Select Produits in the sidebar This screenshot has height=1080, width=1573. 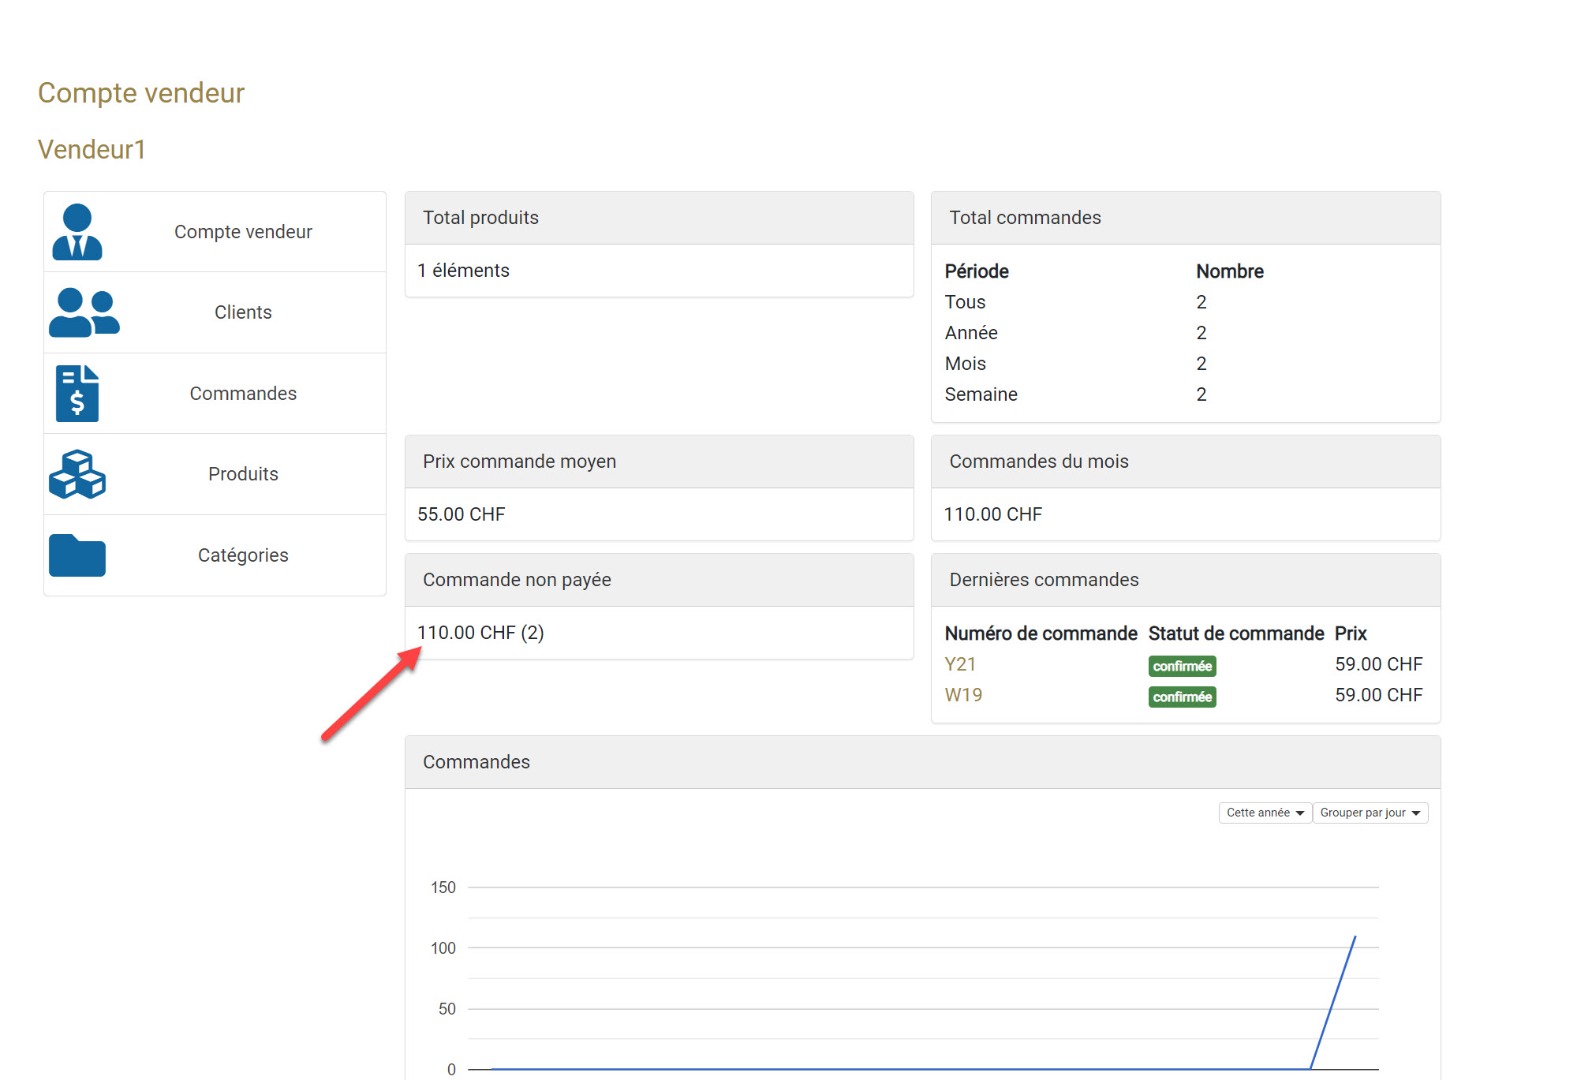[243, 475]
